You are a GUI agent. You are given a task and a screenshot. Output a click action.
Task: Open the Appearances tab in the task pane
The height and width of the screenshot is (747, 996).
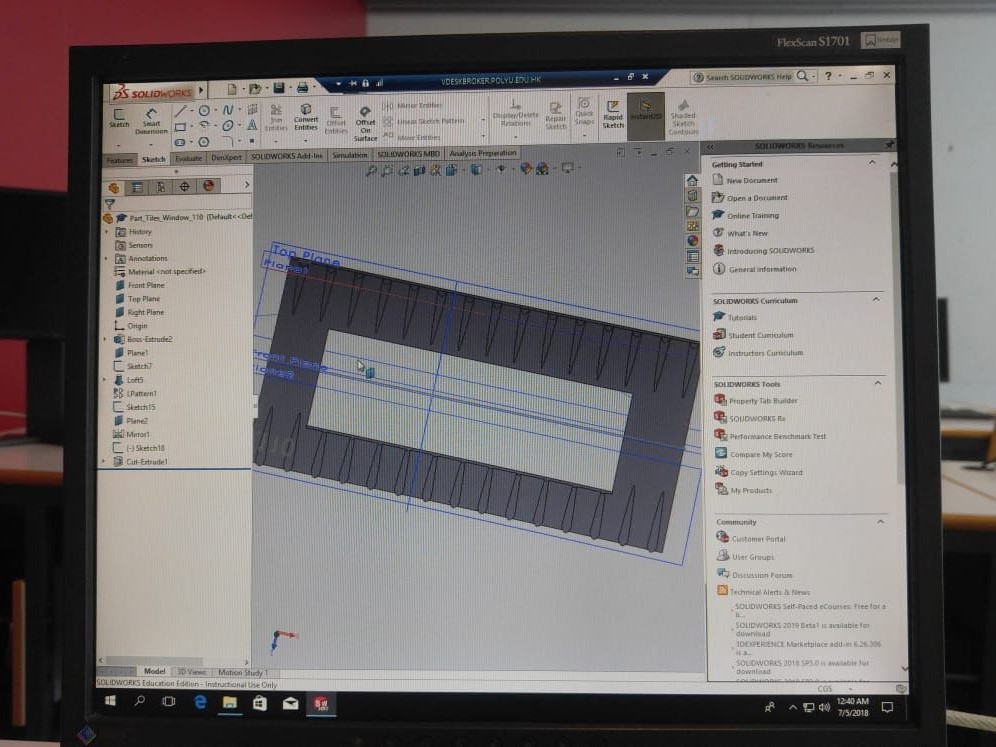point(692,241)
